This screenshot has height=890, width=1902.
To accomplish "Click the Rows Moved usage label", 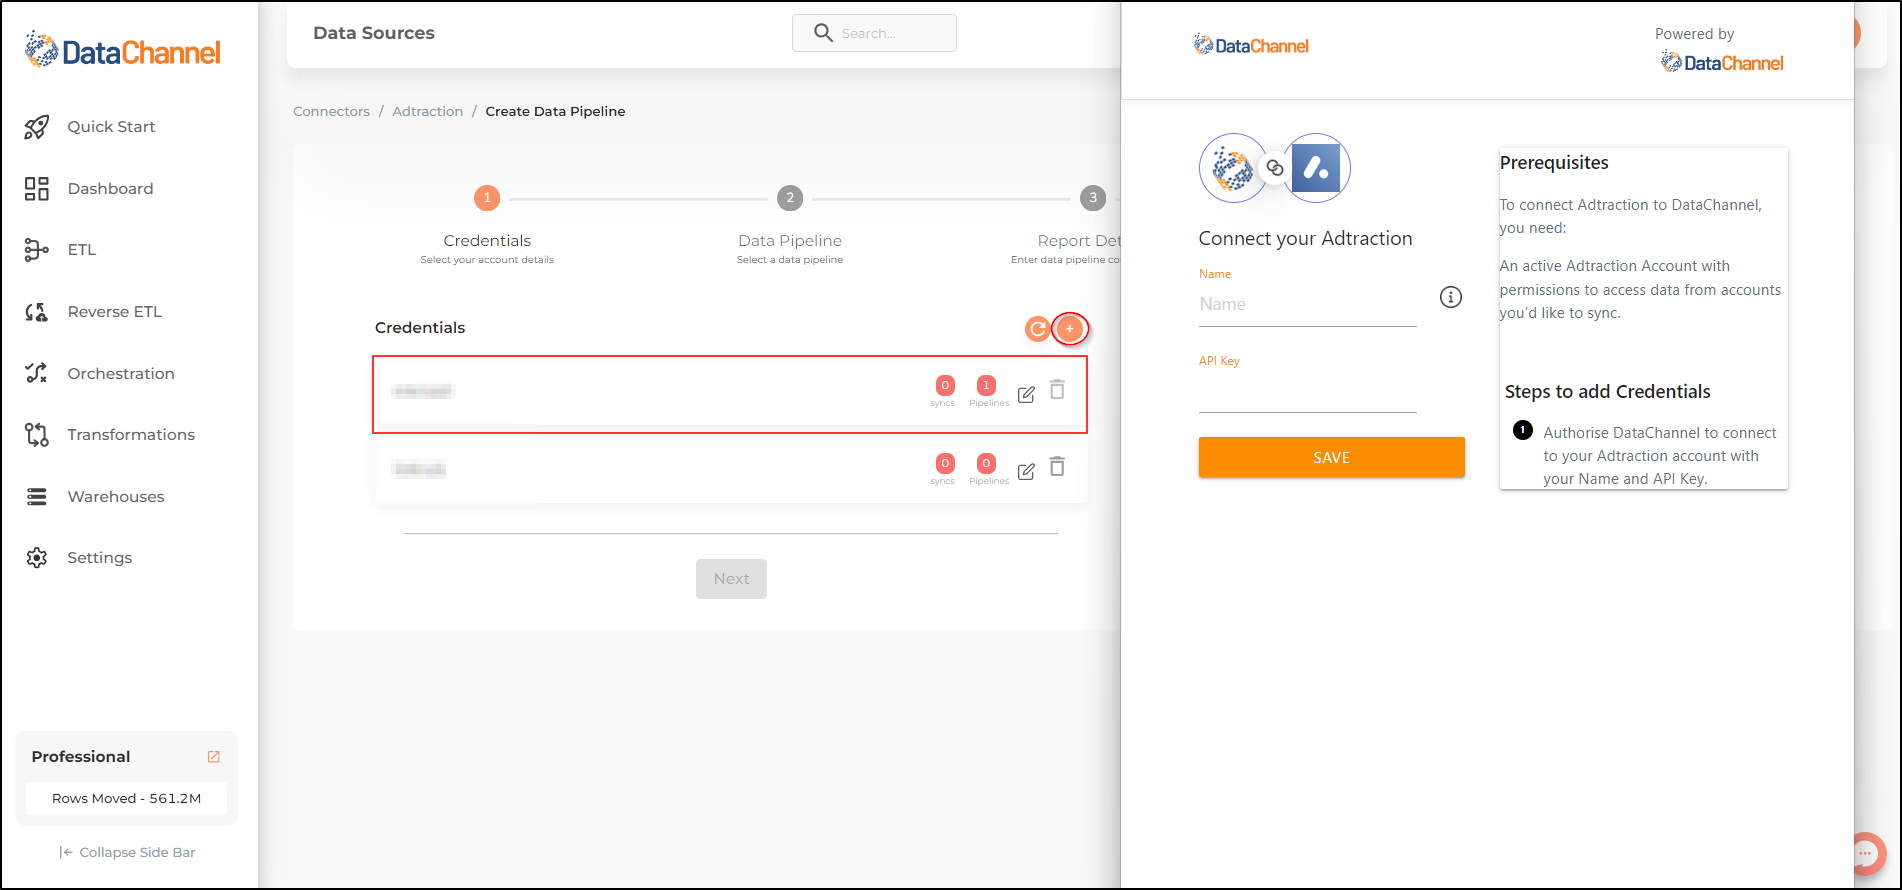I will (x=127, y=798).
